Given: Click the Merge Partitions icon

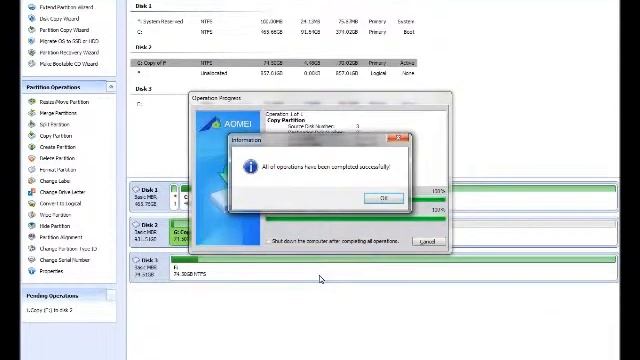Looking at the screenshot, I should [32, 113].
